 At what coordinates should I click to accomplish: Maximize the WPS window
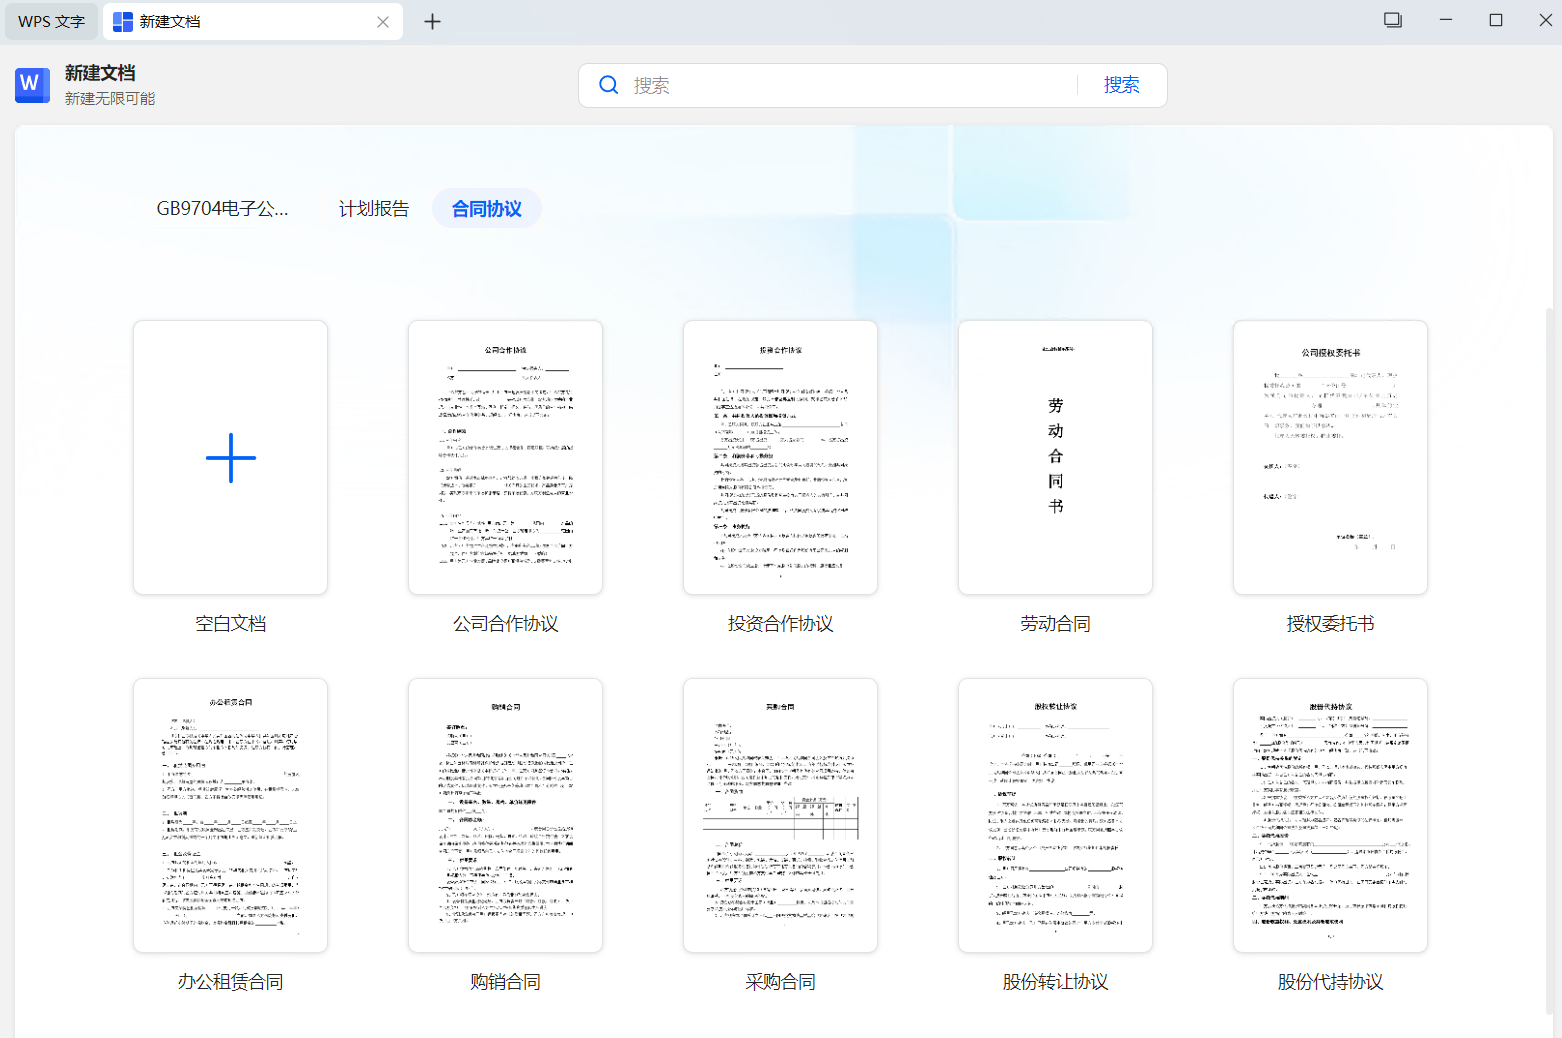pyautogui.click(x=1496, y=20)
